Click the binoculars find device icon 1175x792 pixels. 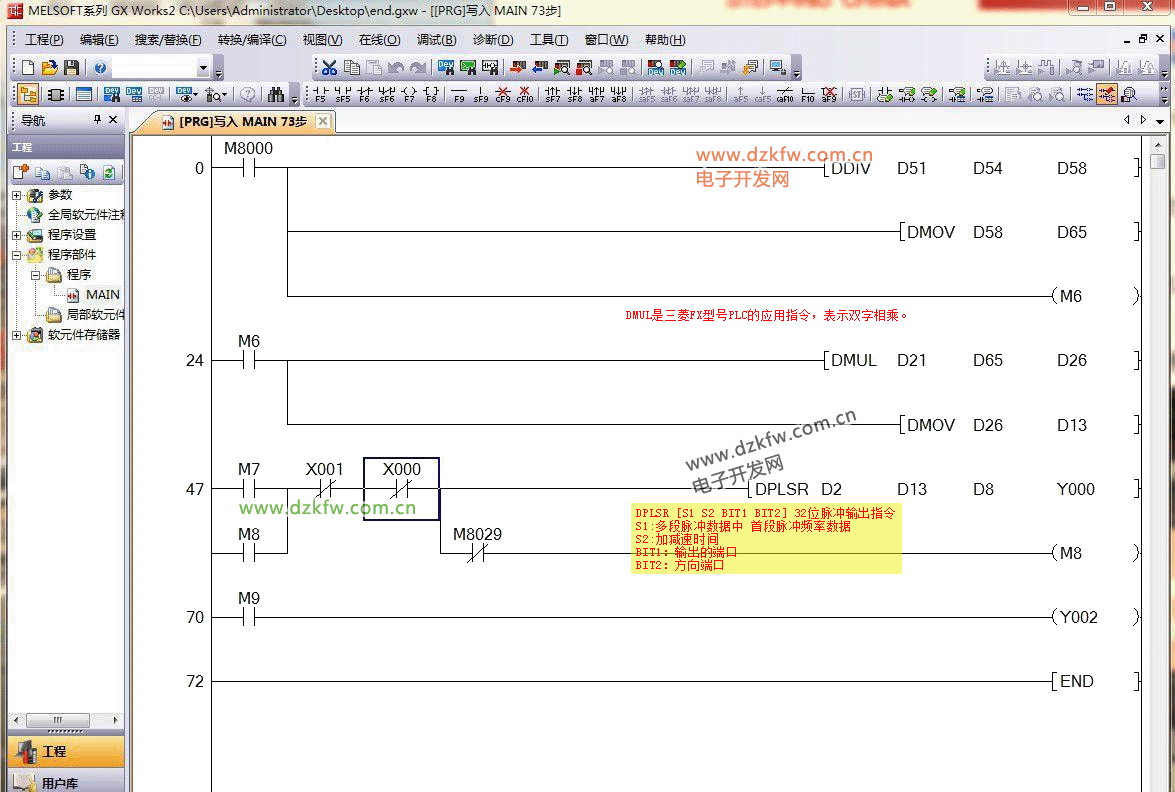coord(277,95)
